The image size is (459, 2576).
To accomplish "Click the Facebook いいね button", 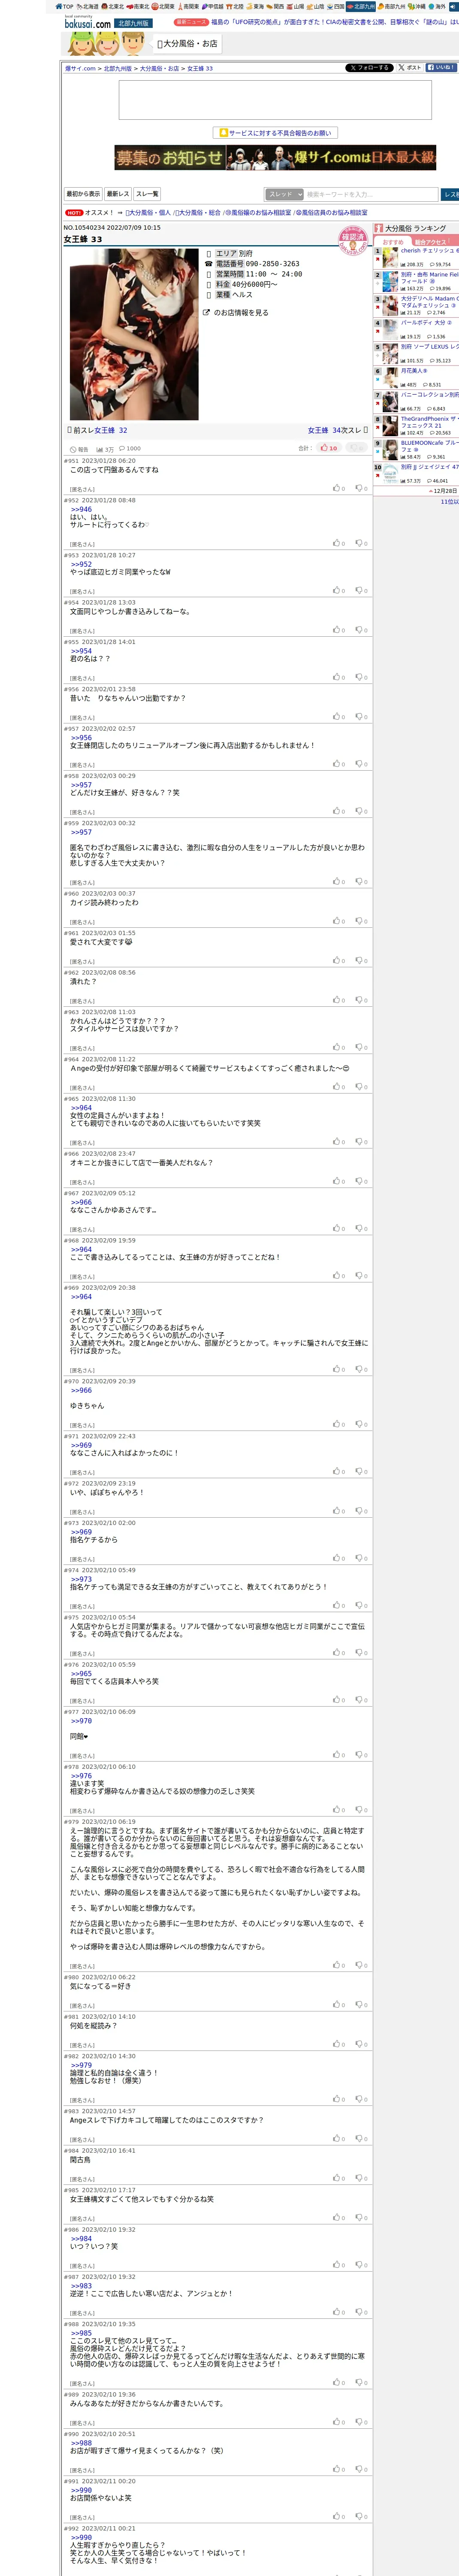I will click(441, 68).
